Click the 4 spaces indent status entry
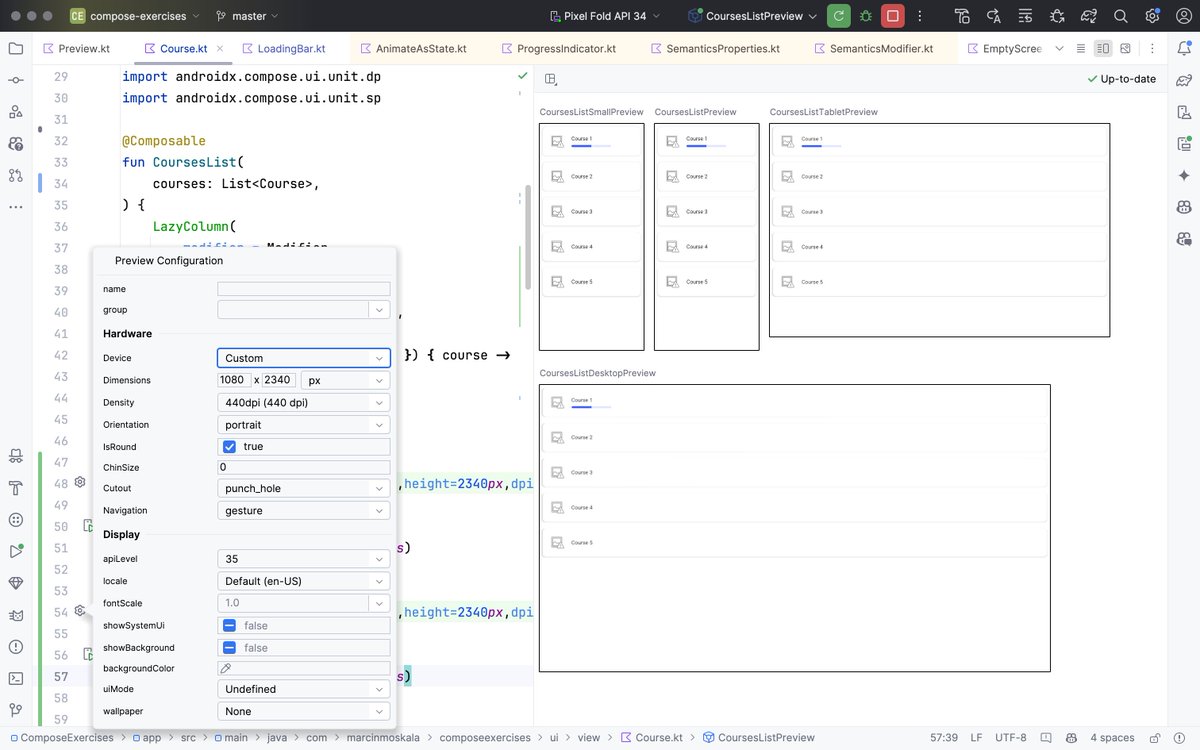Image resolution: width=1200 pixels, height=750 pixels. click(x=1112, y=738)
